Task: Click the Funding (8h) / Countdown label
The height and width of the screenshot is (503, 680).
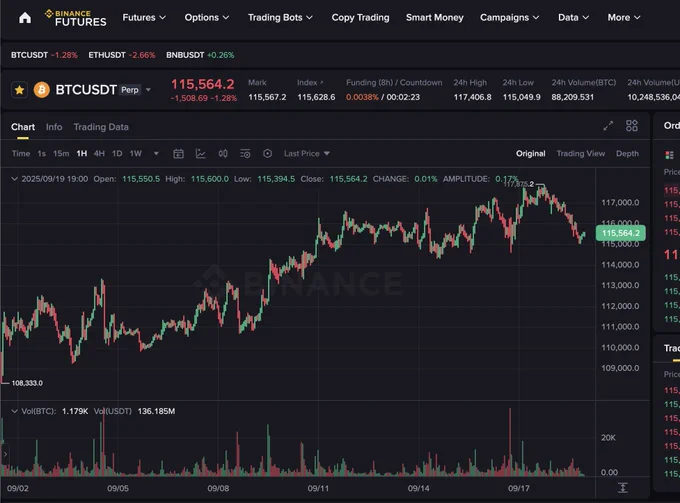Action: pos(394,82)
